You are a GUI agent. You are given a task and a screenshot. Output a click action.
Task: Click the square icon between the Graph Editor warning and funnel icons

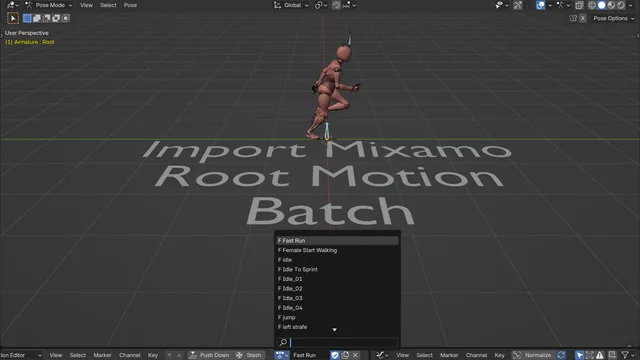click(x=612, y=355)
